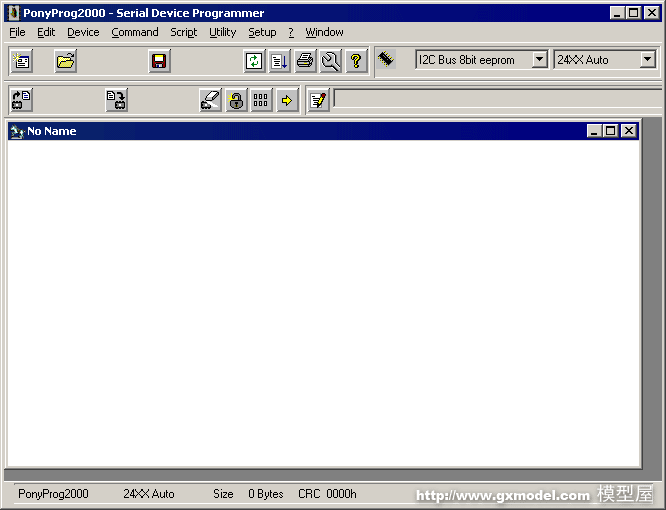Click the Edit Note notepad icon
This screenshot has height=510, width=666.
pyautogui.click(x=318, y=100)
